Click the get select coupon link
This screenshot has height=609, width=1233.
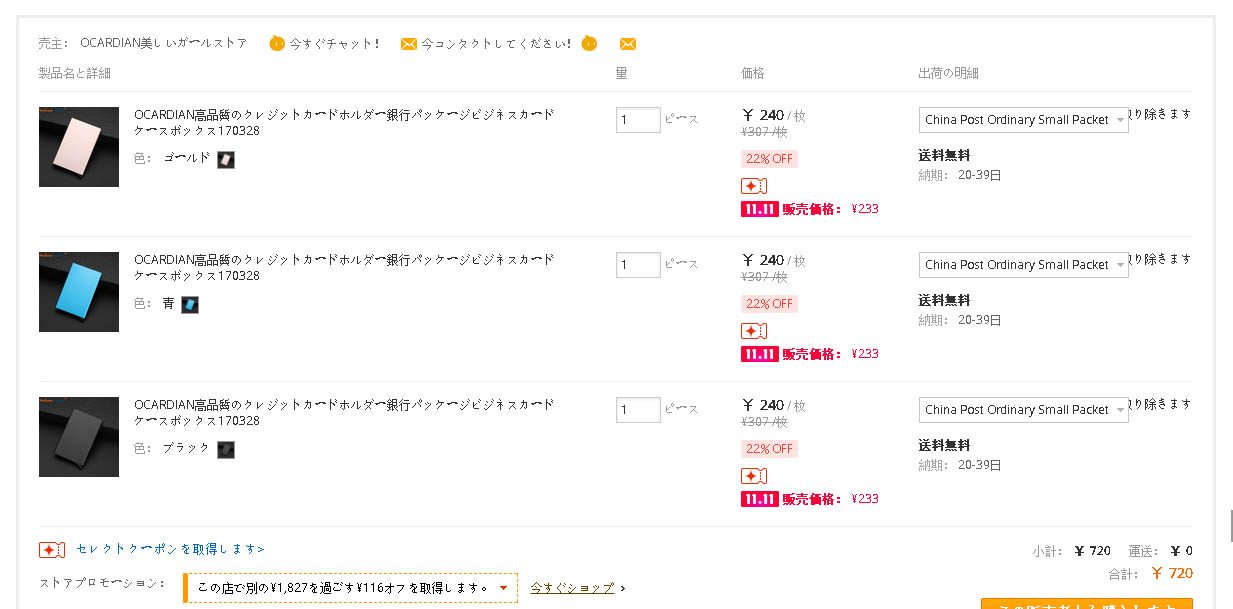(x=170, y=549)
